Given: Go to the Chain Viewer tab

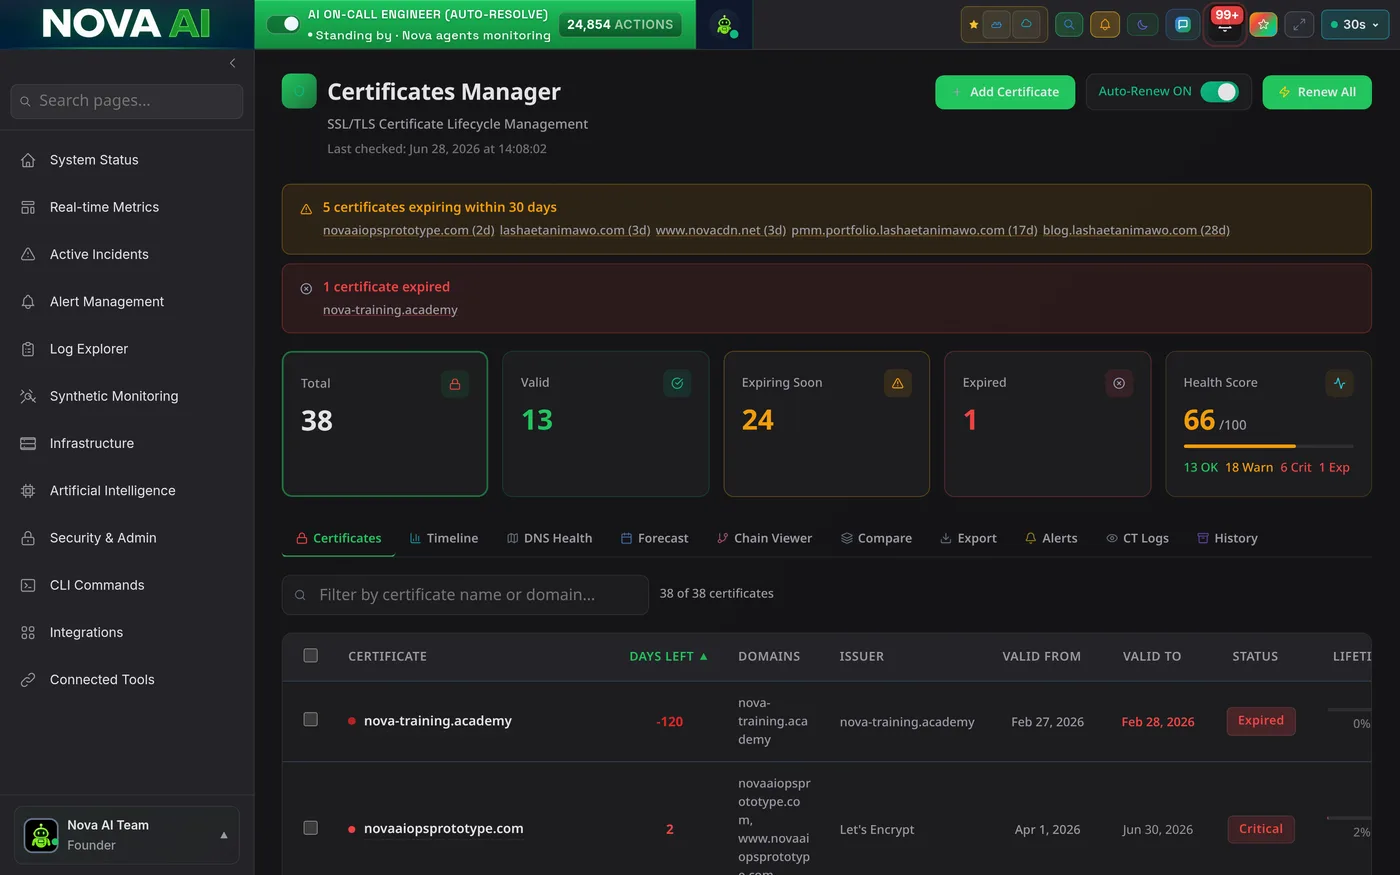Looking at the screenshot, I should click(x=764, y=538).
